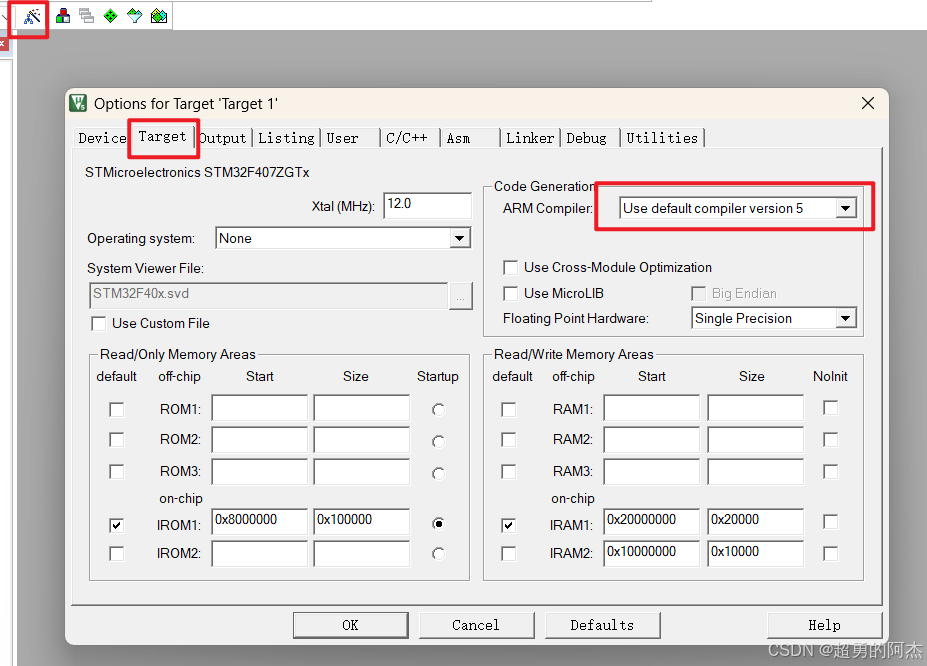Uncheck the IROM1 default checkbox
This screenshot has height=666, width=927.
(x=117, y=525)
